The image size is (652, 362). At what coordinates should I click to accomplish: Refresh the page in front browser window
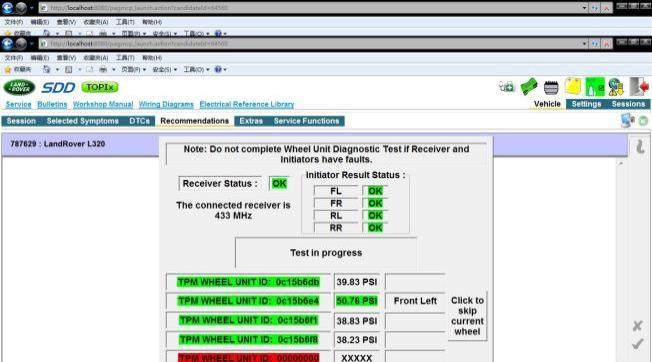click(595, 44)
